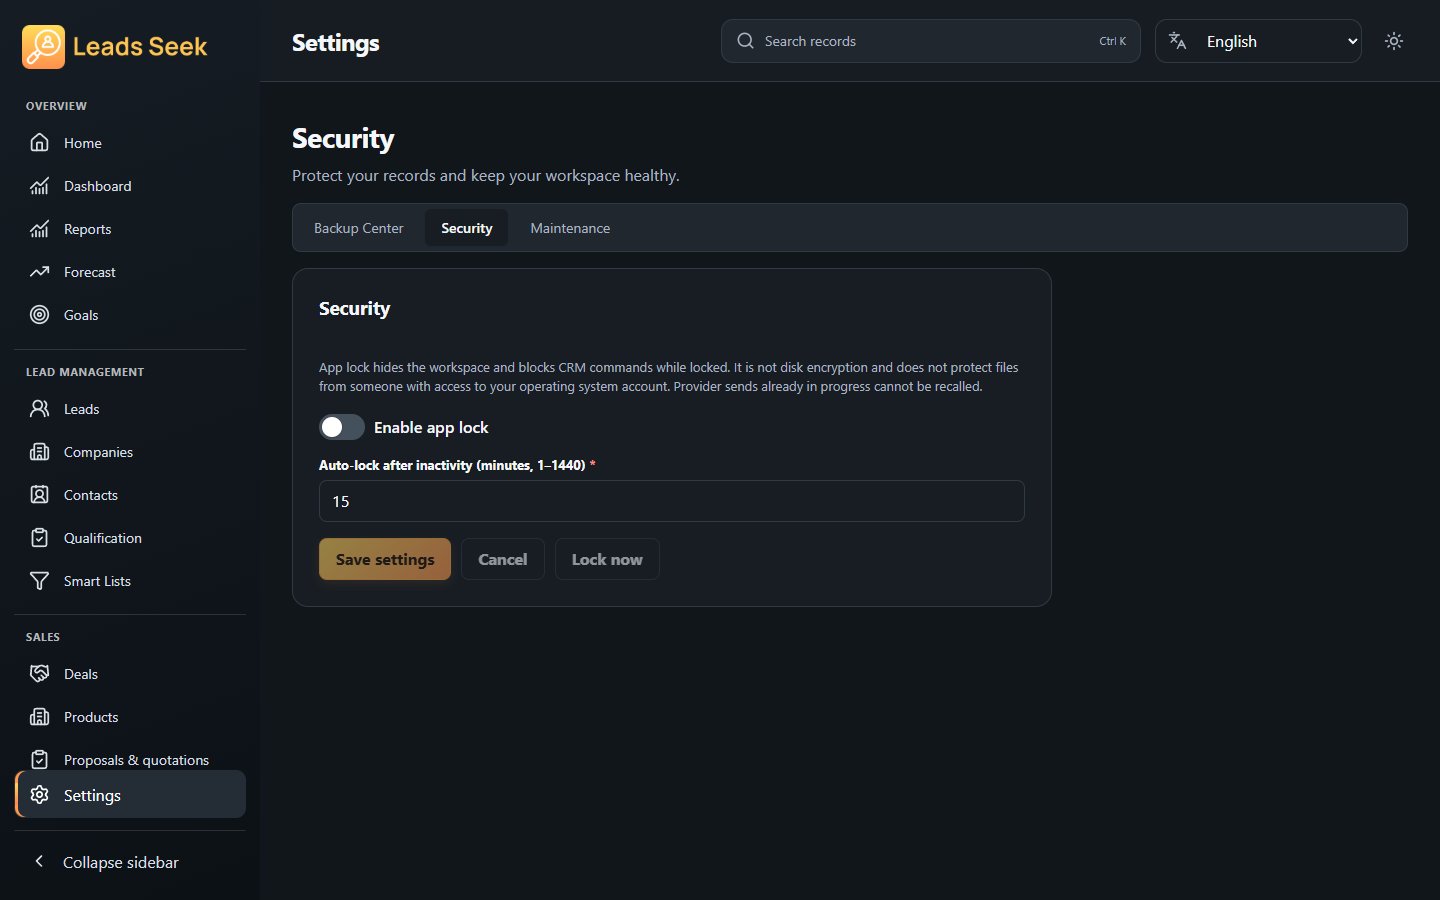Select the Security tab
Viewport: 1440px width, 900px height.
[x=467, y=228]
